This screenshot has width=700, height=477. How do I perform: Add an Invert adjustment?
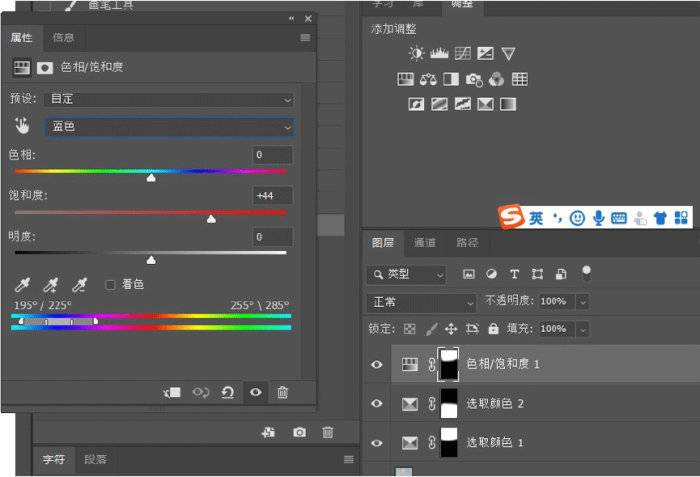[416, 105]
